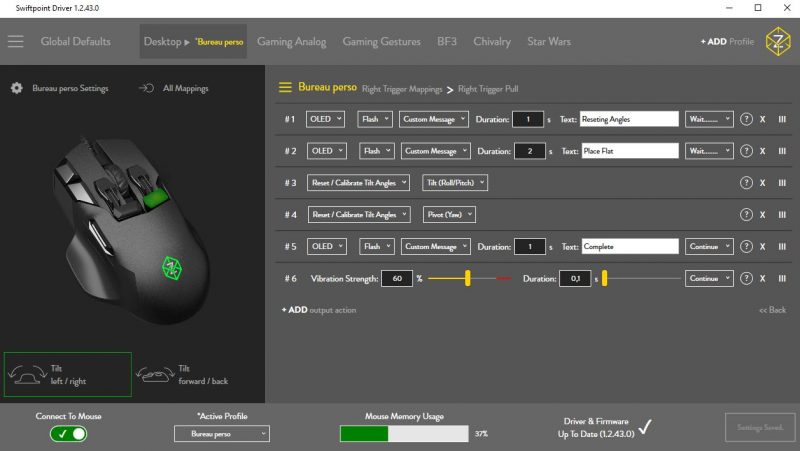Show help for action #3
Image resolution: width=800 pixels, height=451 pixels.
tap(746, 183)
